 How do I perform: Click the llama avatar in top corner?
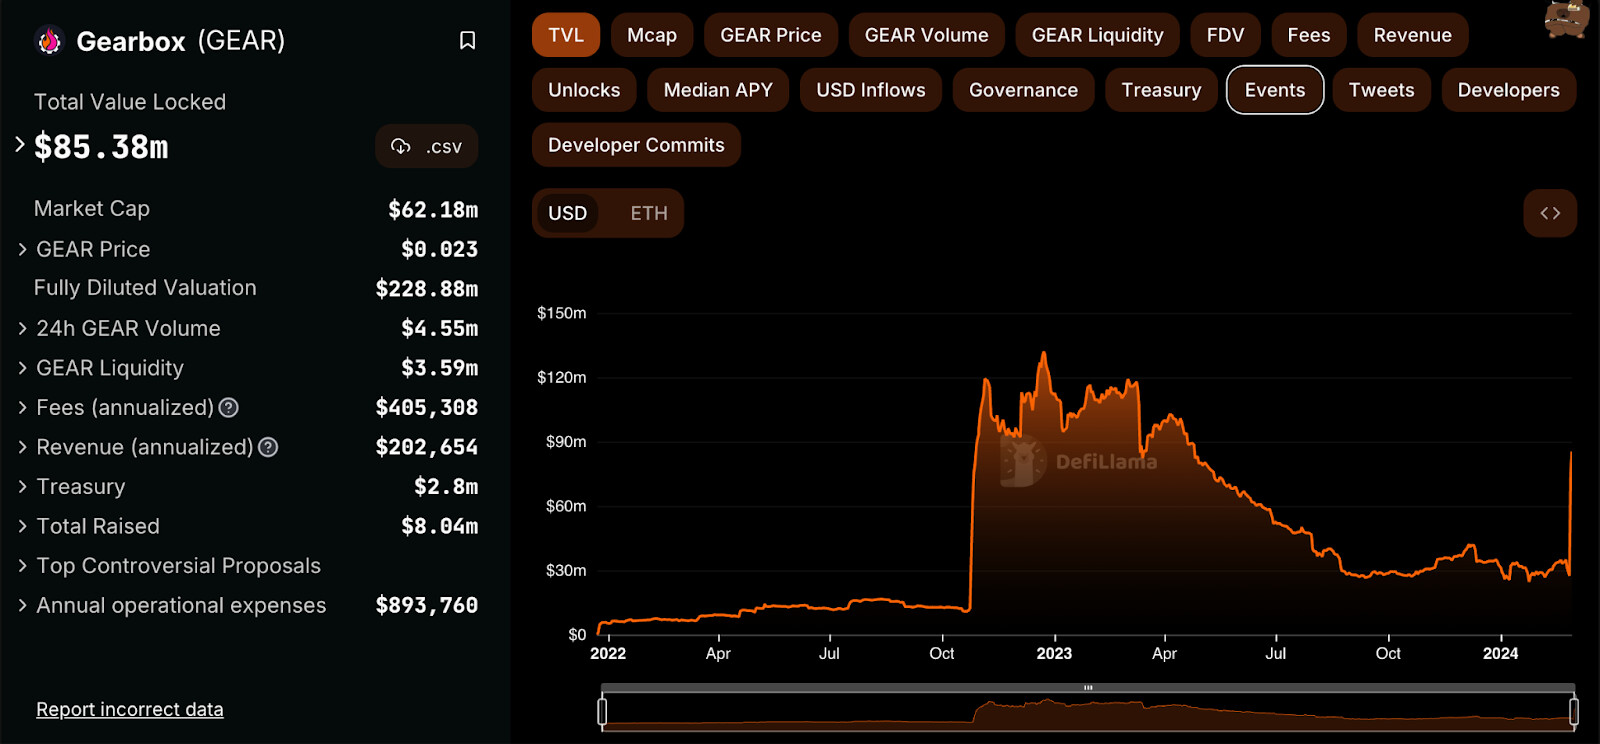[x=1566, y=19]
